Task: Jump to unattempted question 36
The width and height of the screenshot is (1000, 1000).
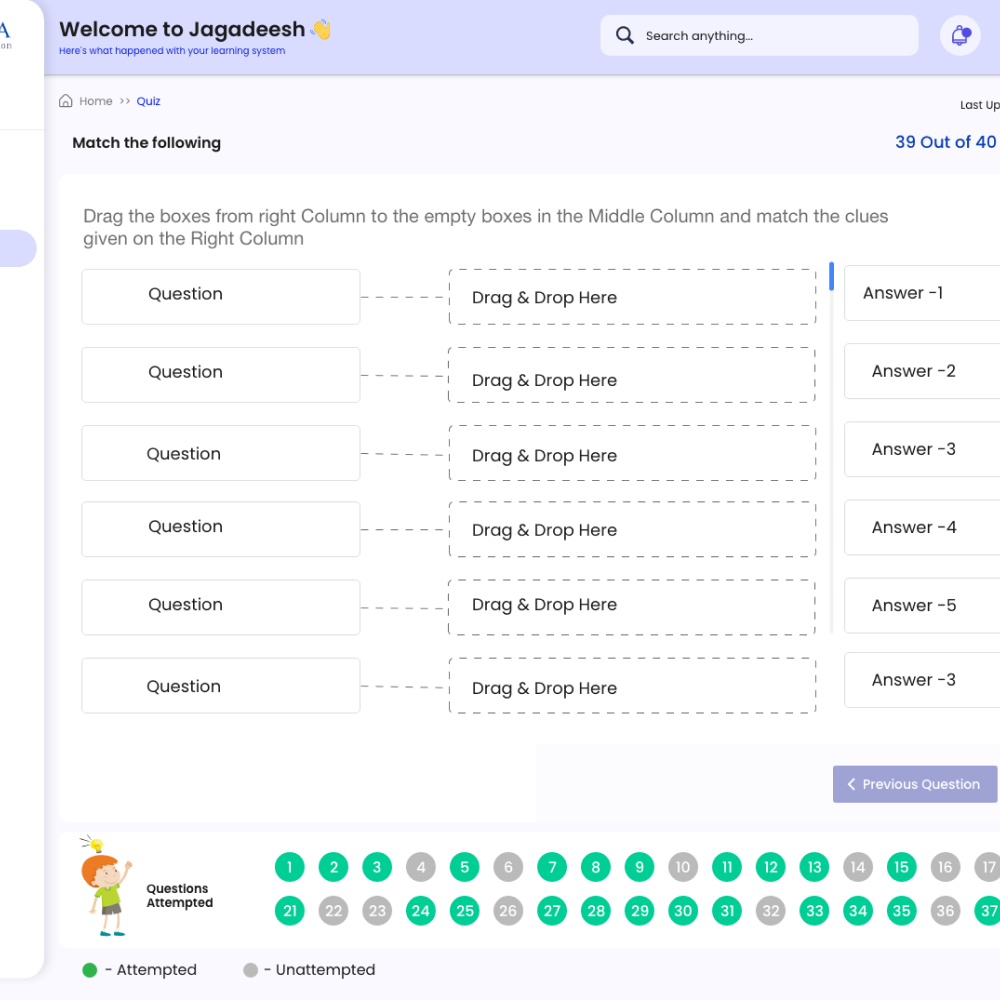Action: (x=945, y=911)
